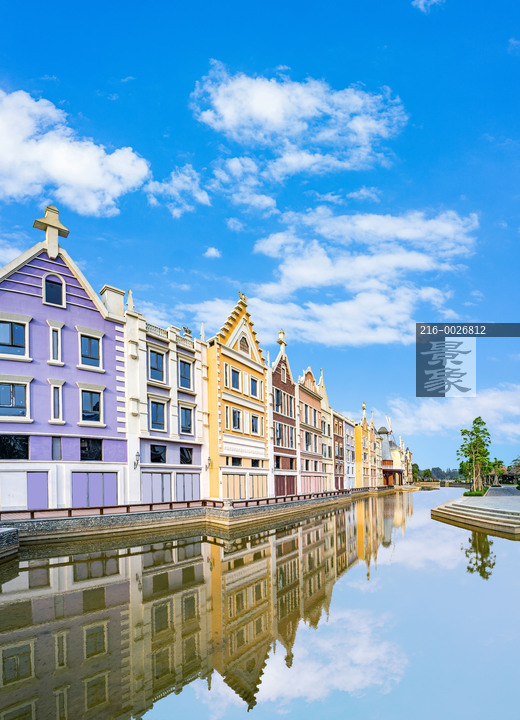This screenshot has width=520, height=720.
Task: Click the tall tree beside the stone steps
Action: coord(475,455)
